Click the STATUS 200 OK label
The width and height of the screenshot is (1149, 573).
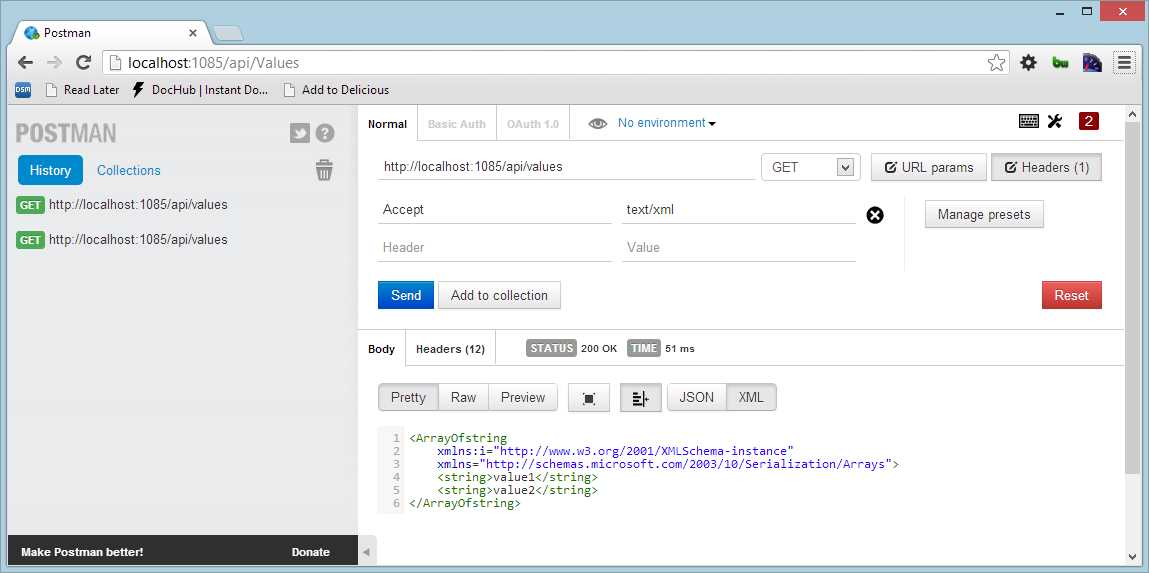(572, 349)
